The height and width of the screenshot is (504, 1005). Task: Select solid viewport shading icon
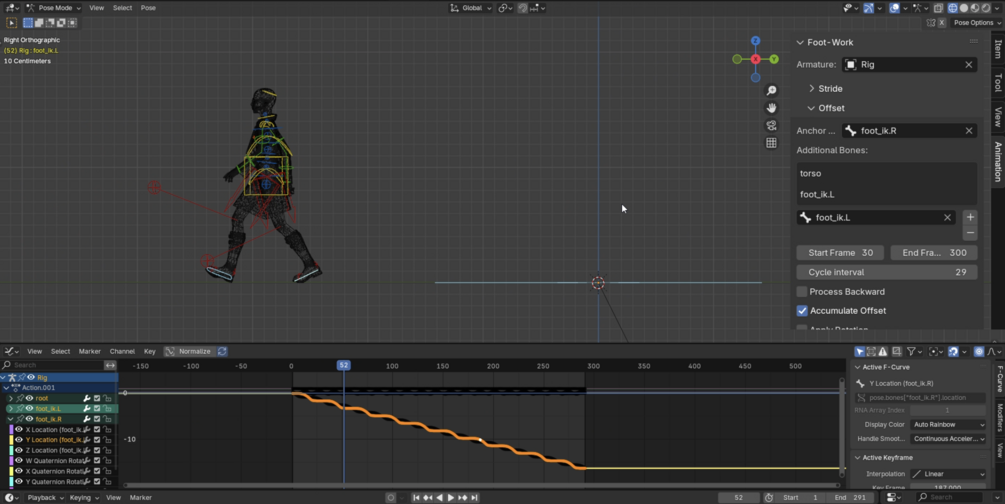tap(964, 8)
